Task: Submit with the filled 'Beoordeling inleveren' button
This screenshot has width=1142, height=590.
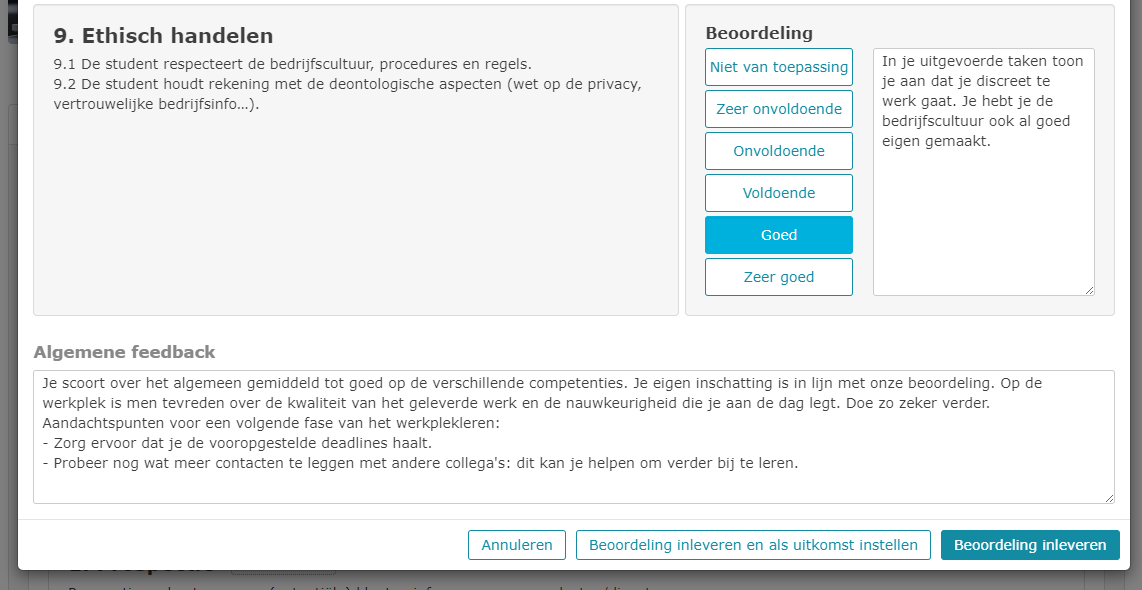Action: pyautogui.click(x=1030, y=545)
